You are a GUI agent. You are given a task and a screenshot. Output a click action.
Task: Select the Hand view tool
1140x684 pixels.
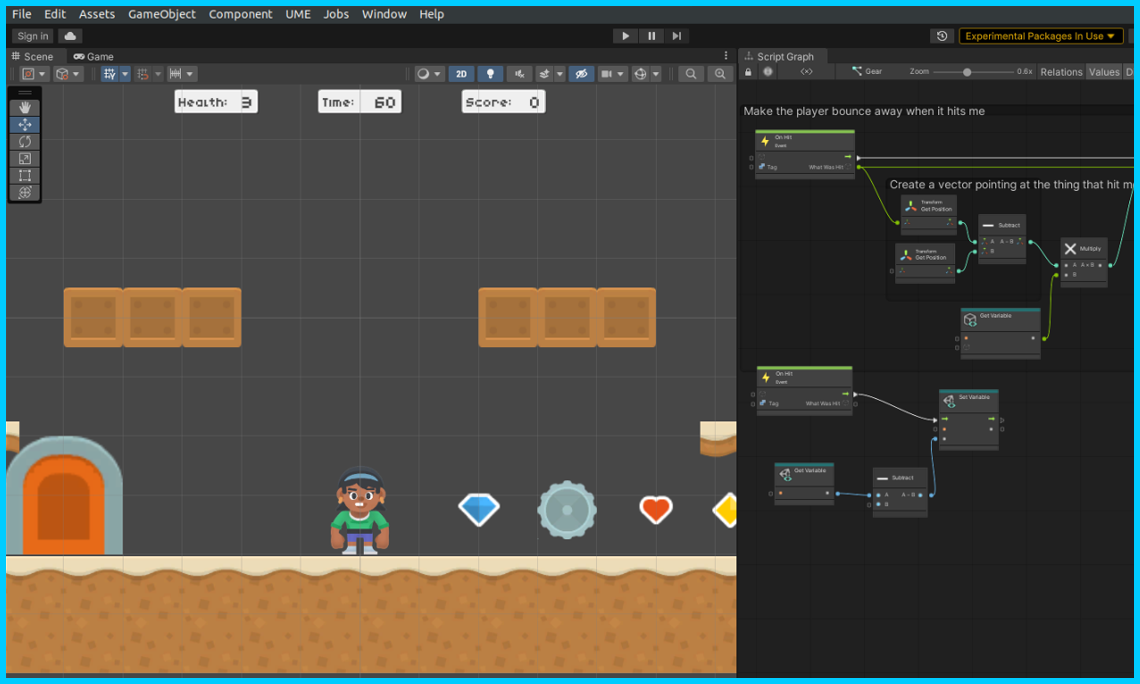pyautogui.click(x=24, y=107)
